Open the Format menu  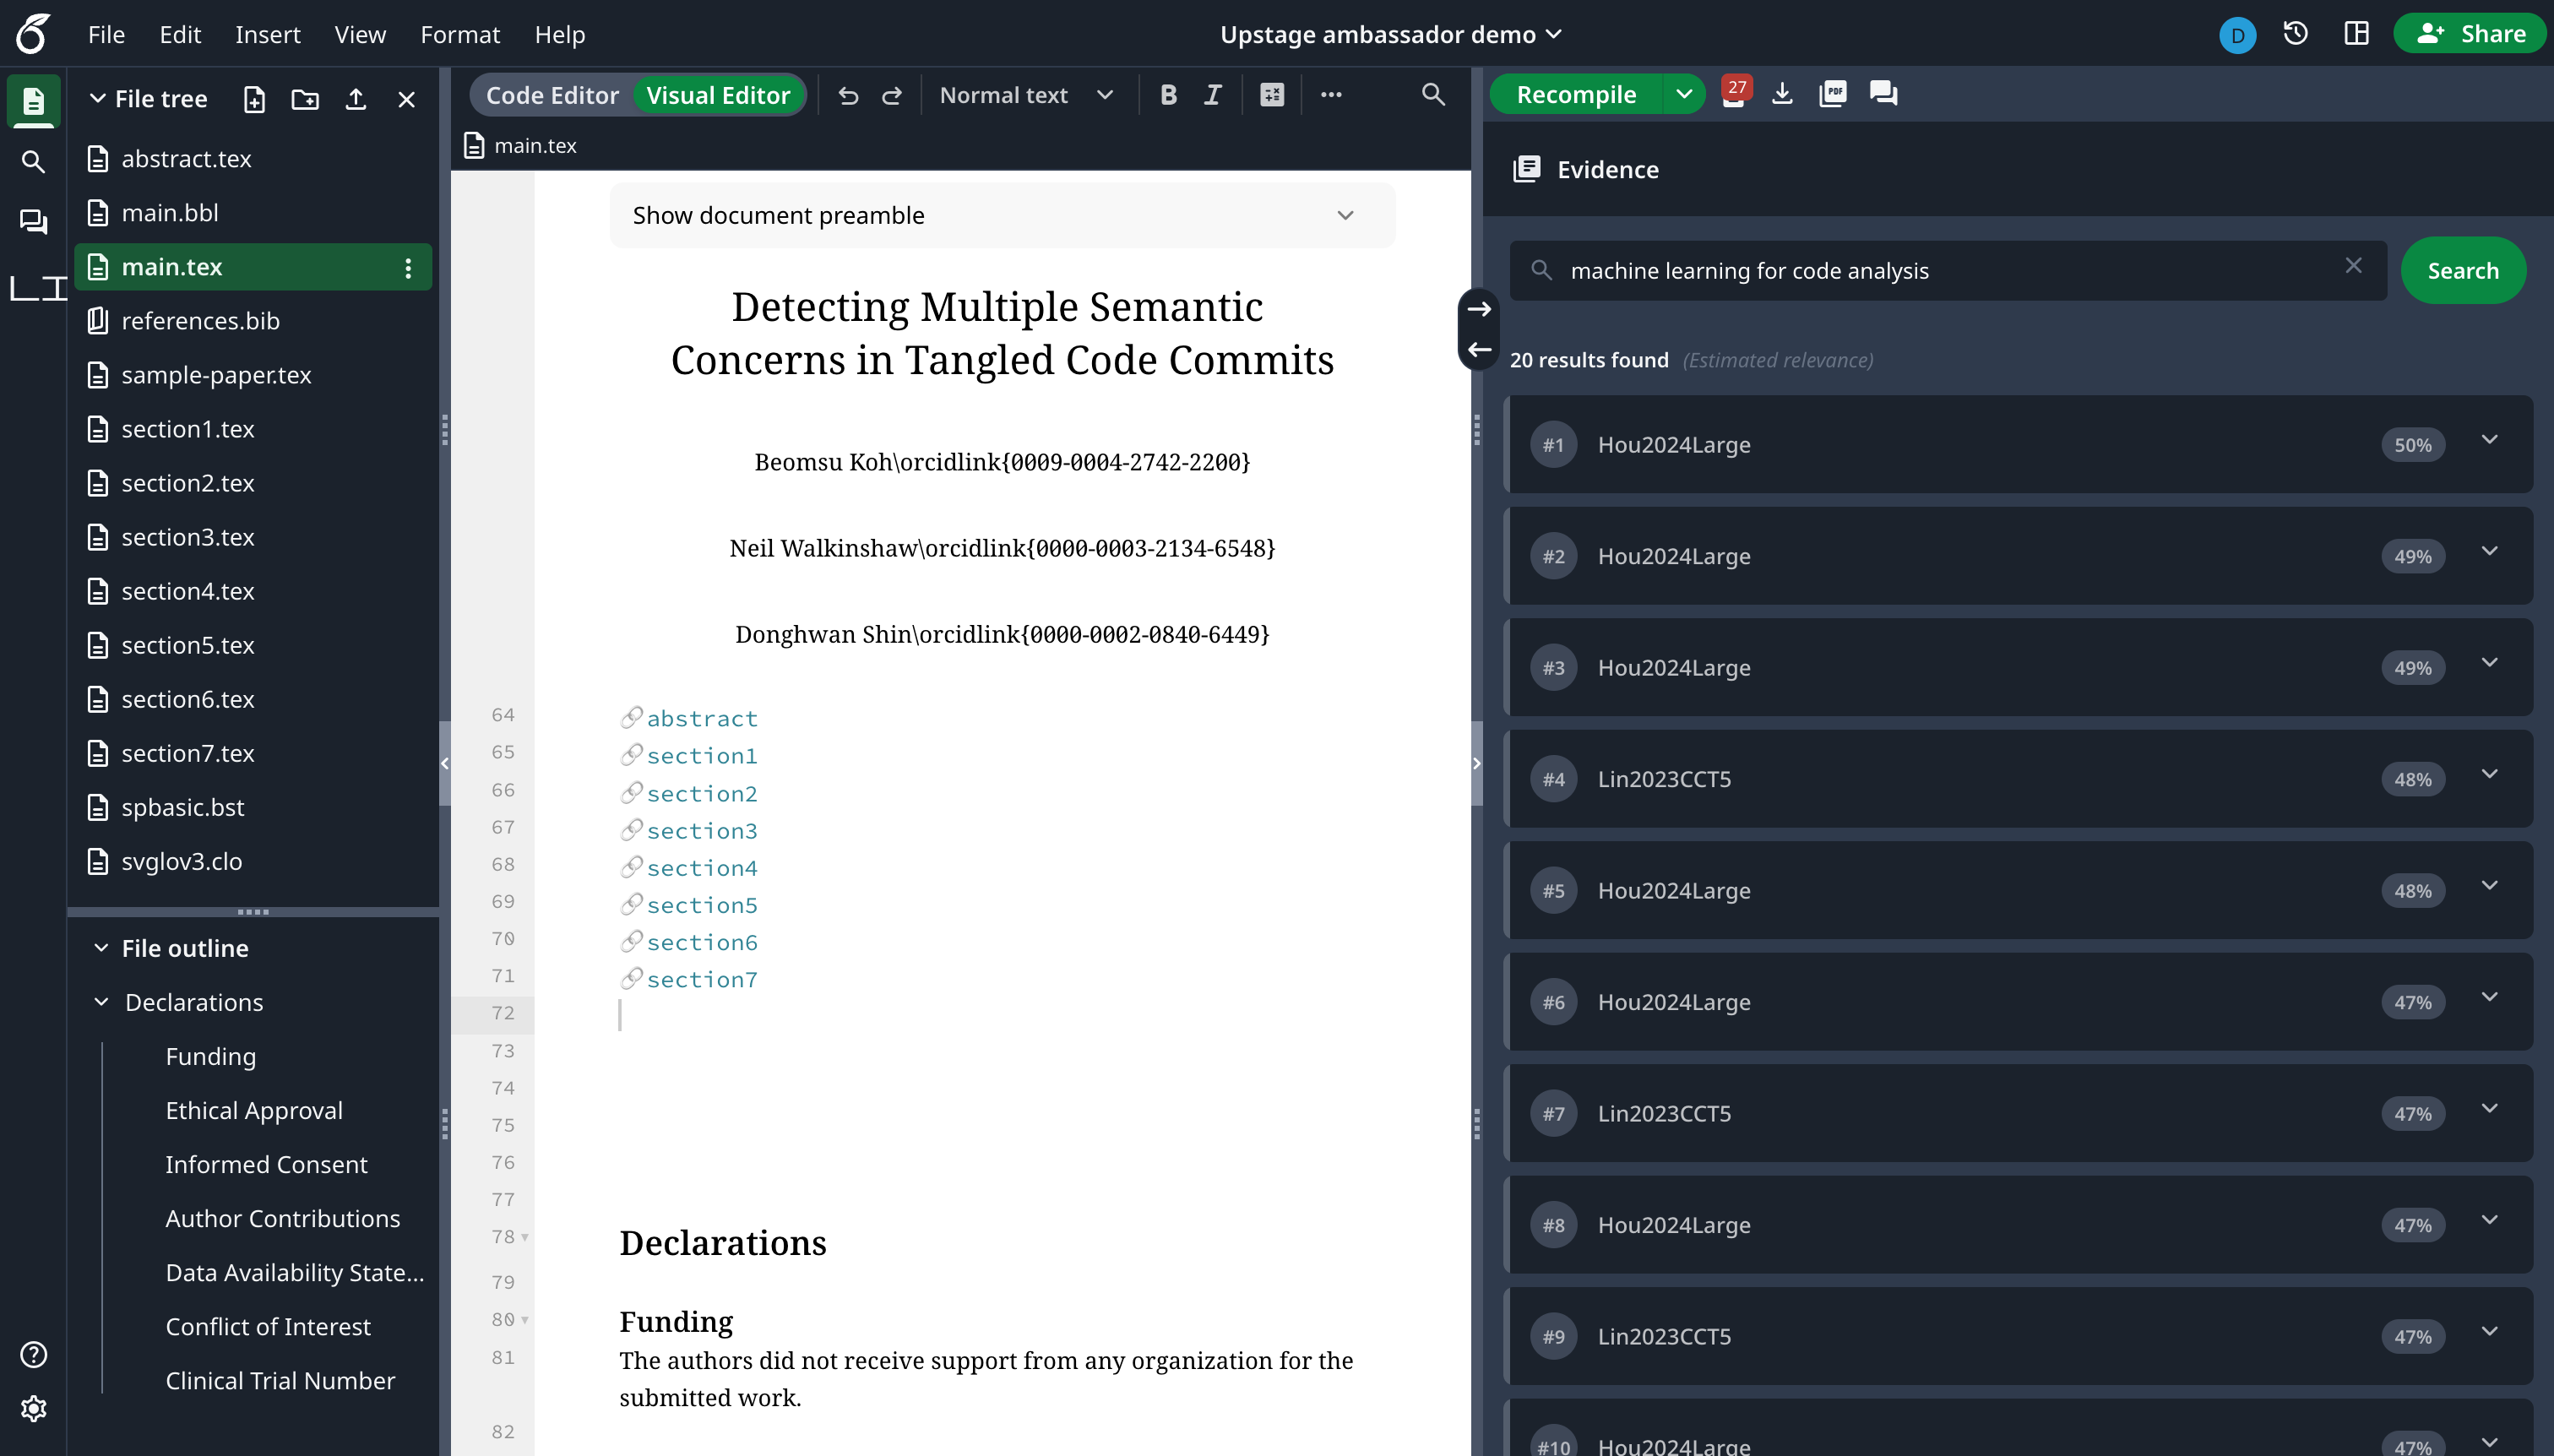[x=459, y=34]
